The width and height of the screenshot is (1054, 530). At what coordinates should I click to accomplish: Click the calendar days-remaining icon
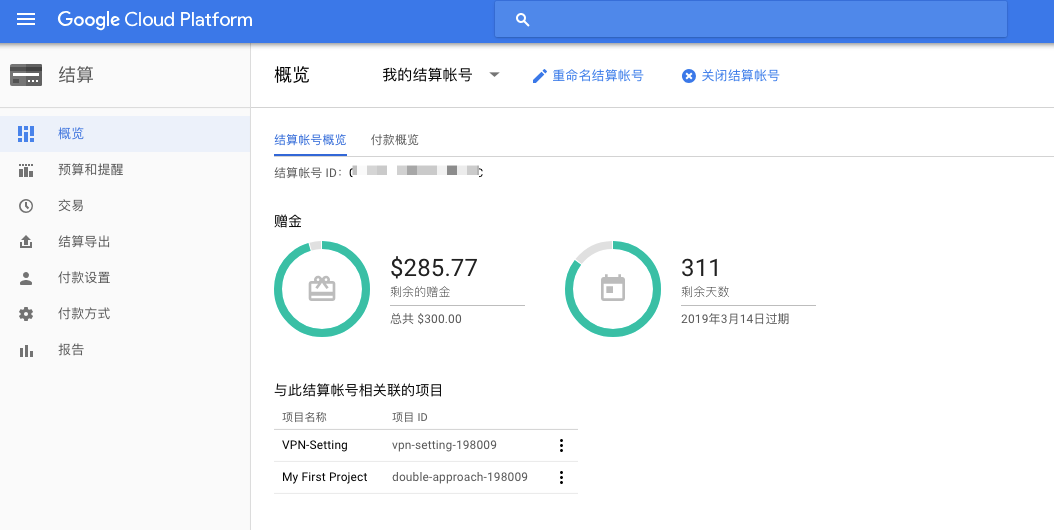(x=613, y=288)
